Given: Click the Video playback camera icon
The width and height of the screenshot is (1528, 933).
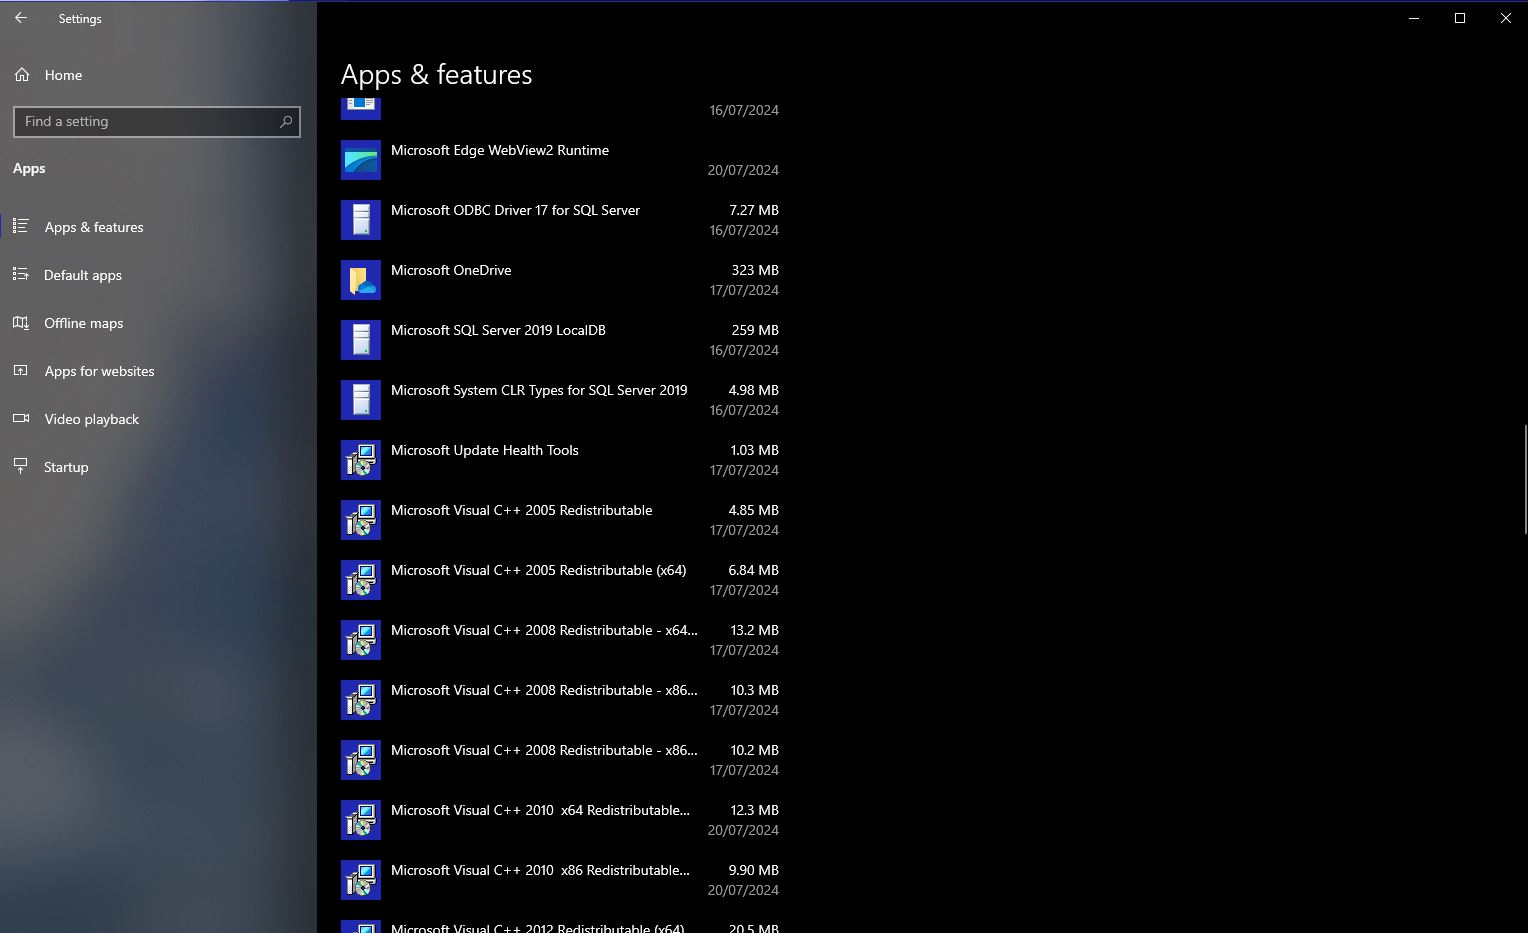Looking at the screenshot, I should 21,419.
